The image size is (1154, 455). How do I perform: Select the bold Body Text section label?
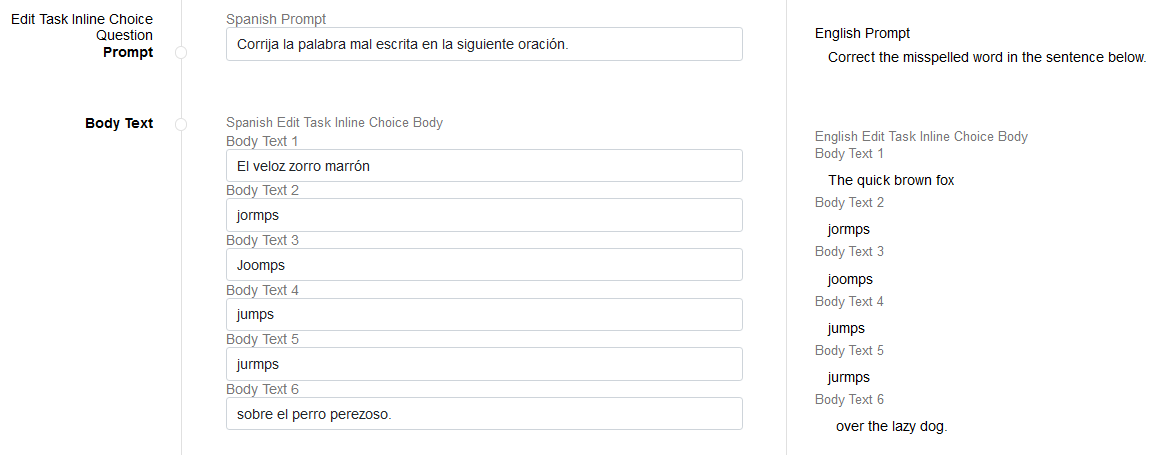point(119,124)
